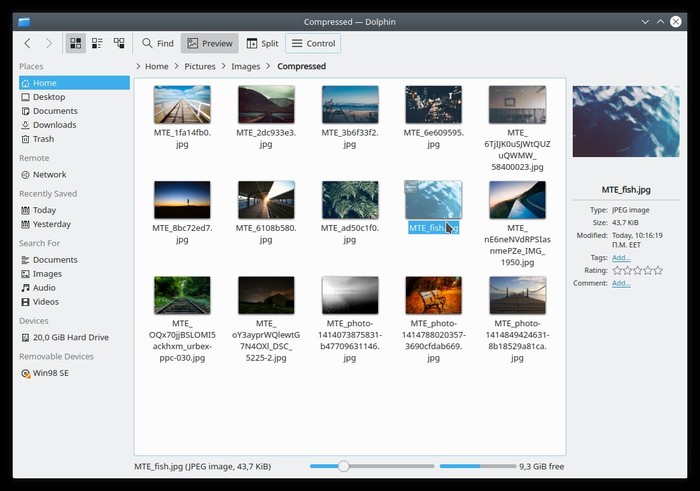
Task: Expand chevron before Home breadcrumb
Action: point(138,66)
